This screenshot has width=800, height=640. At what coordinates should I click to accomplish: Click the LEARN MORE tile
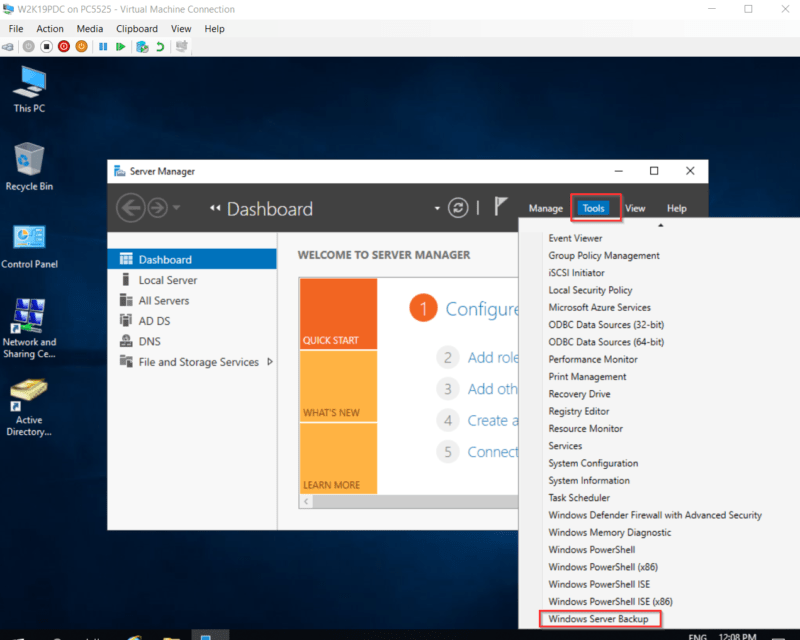tap(338, 458)
